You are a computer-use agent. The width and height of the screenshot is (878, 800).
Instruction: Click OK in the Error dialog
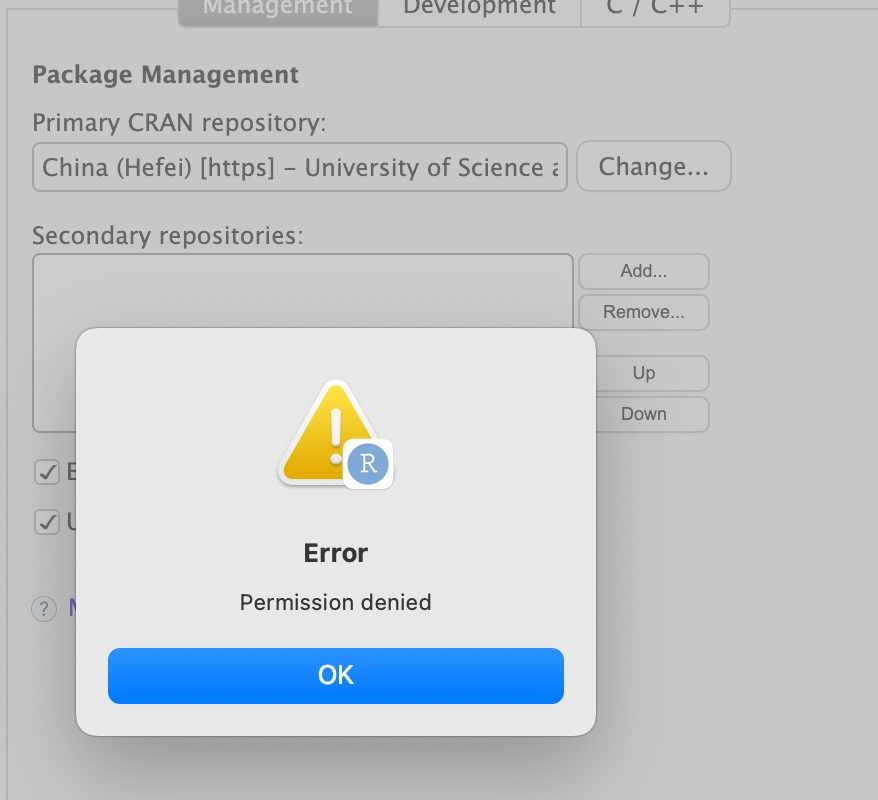(x=336, y=675)
